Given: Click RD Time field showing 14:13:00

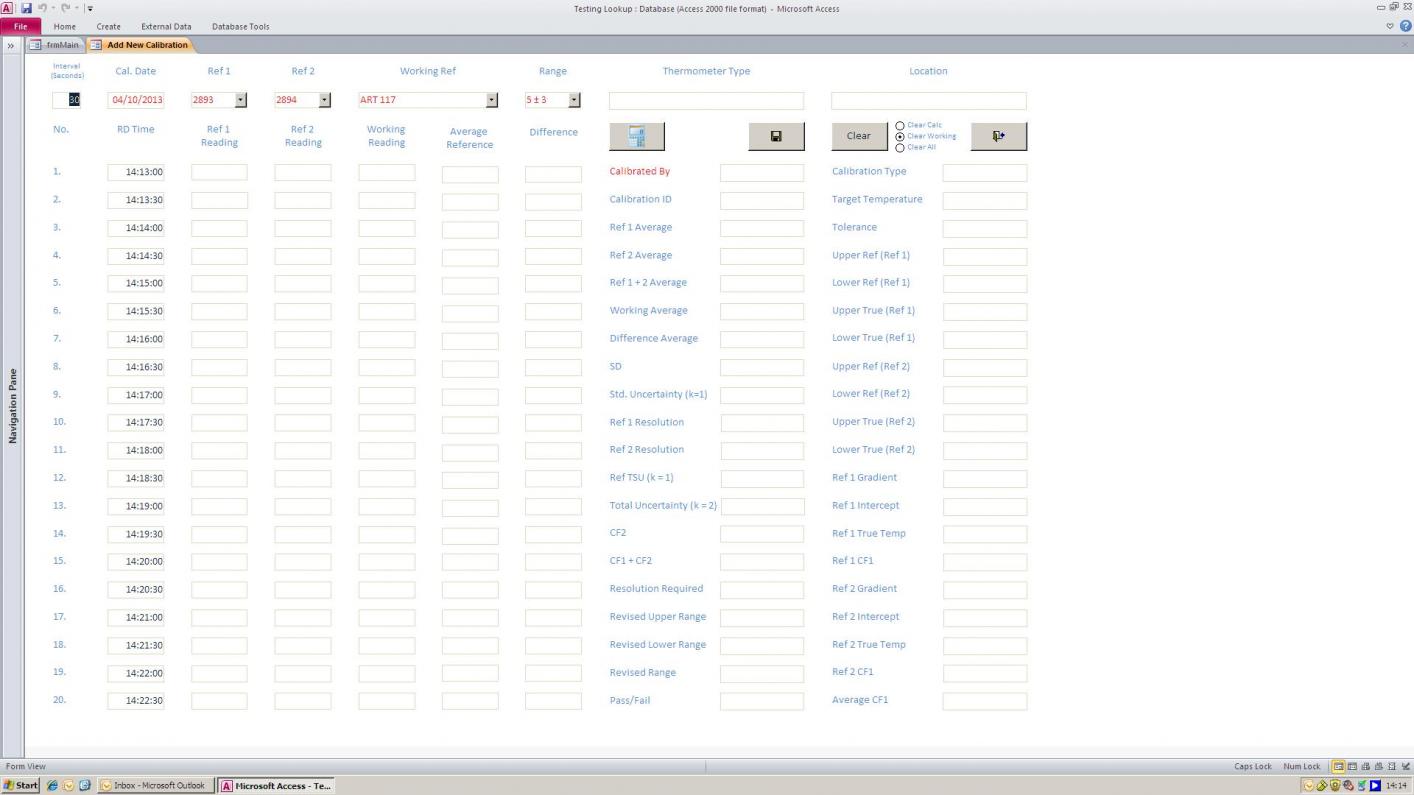Looking at the screenshot, I should pos(136,172).
